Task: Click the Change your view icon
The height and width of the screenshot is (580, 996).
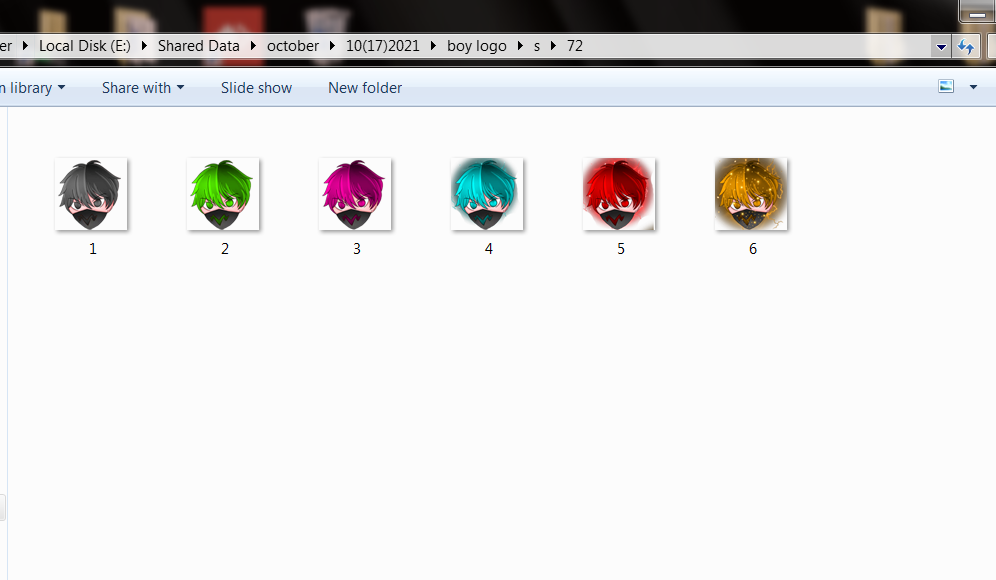Action: (x=946, y=86)
